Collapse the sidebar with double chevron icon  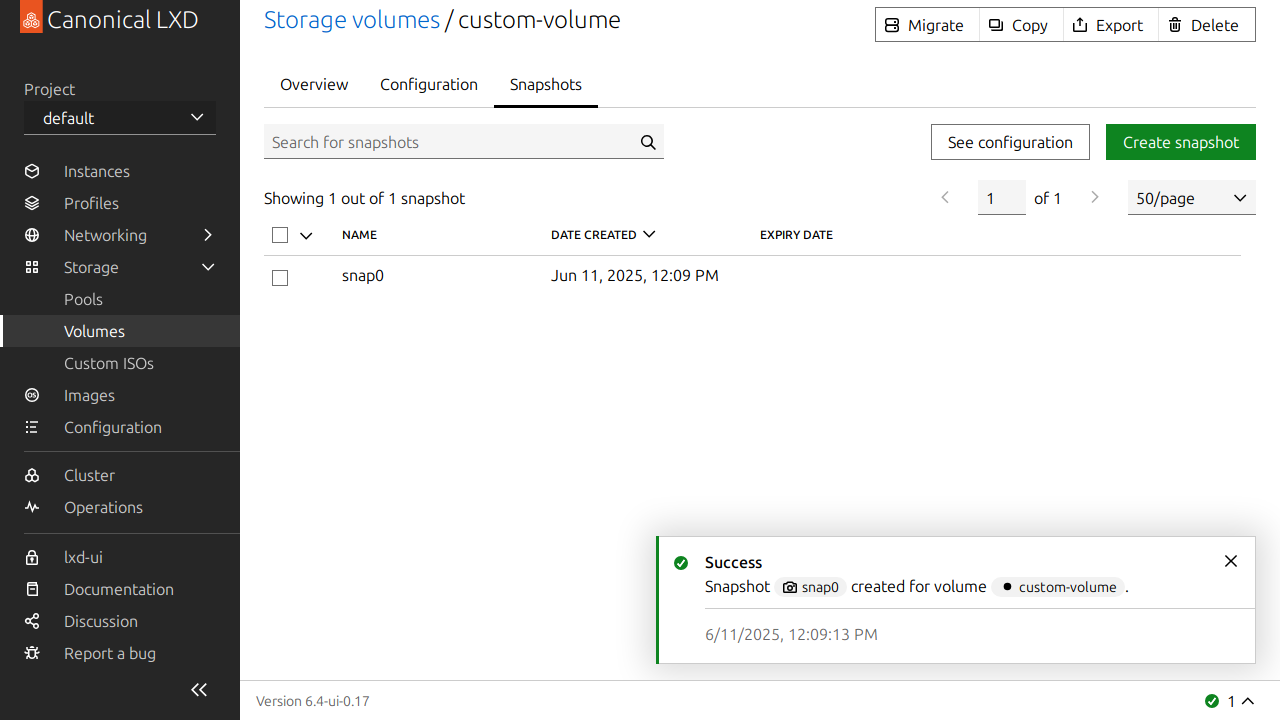199,689
